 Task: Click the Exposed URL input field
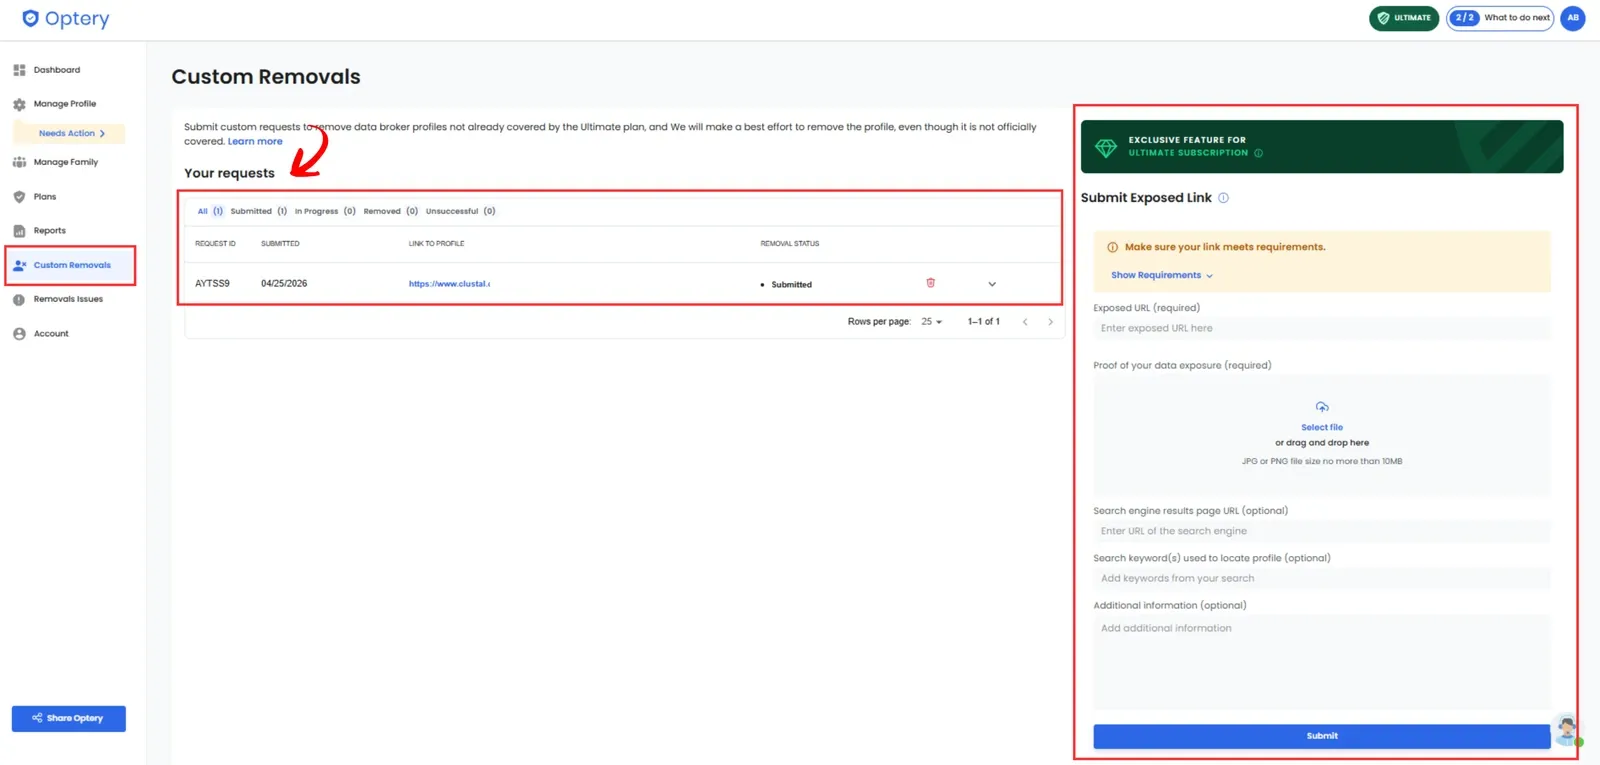pyautogui.click(x=1321, y=328)
